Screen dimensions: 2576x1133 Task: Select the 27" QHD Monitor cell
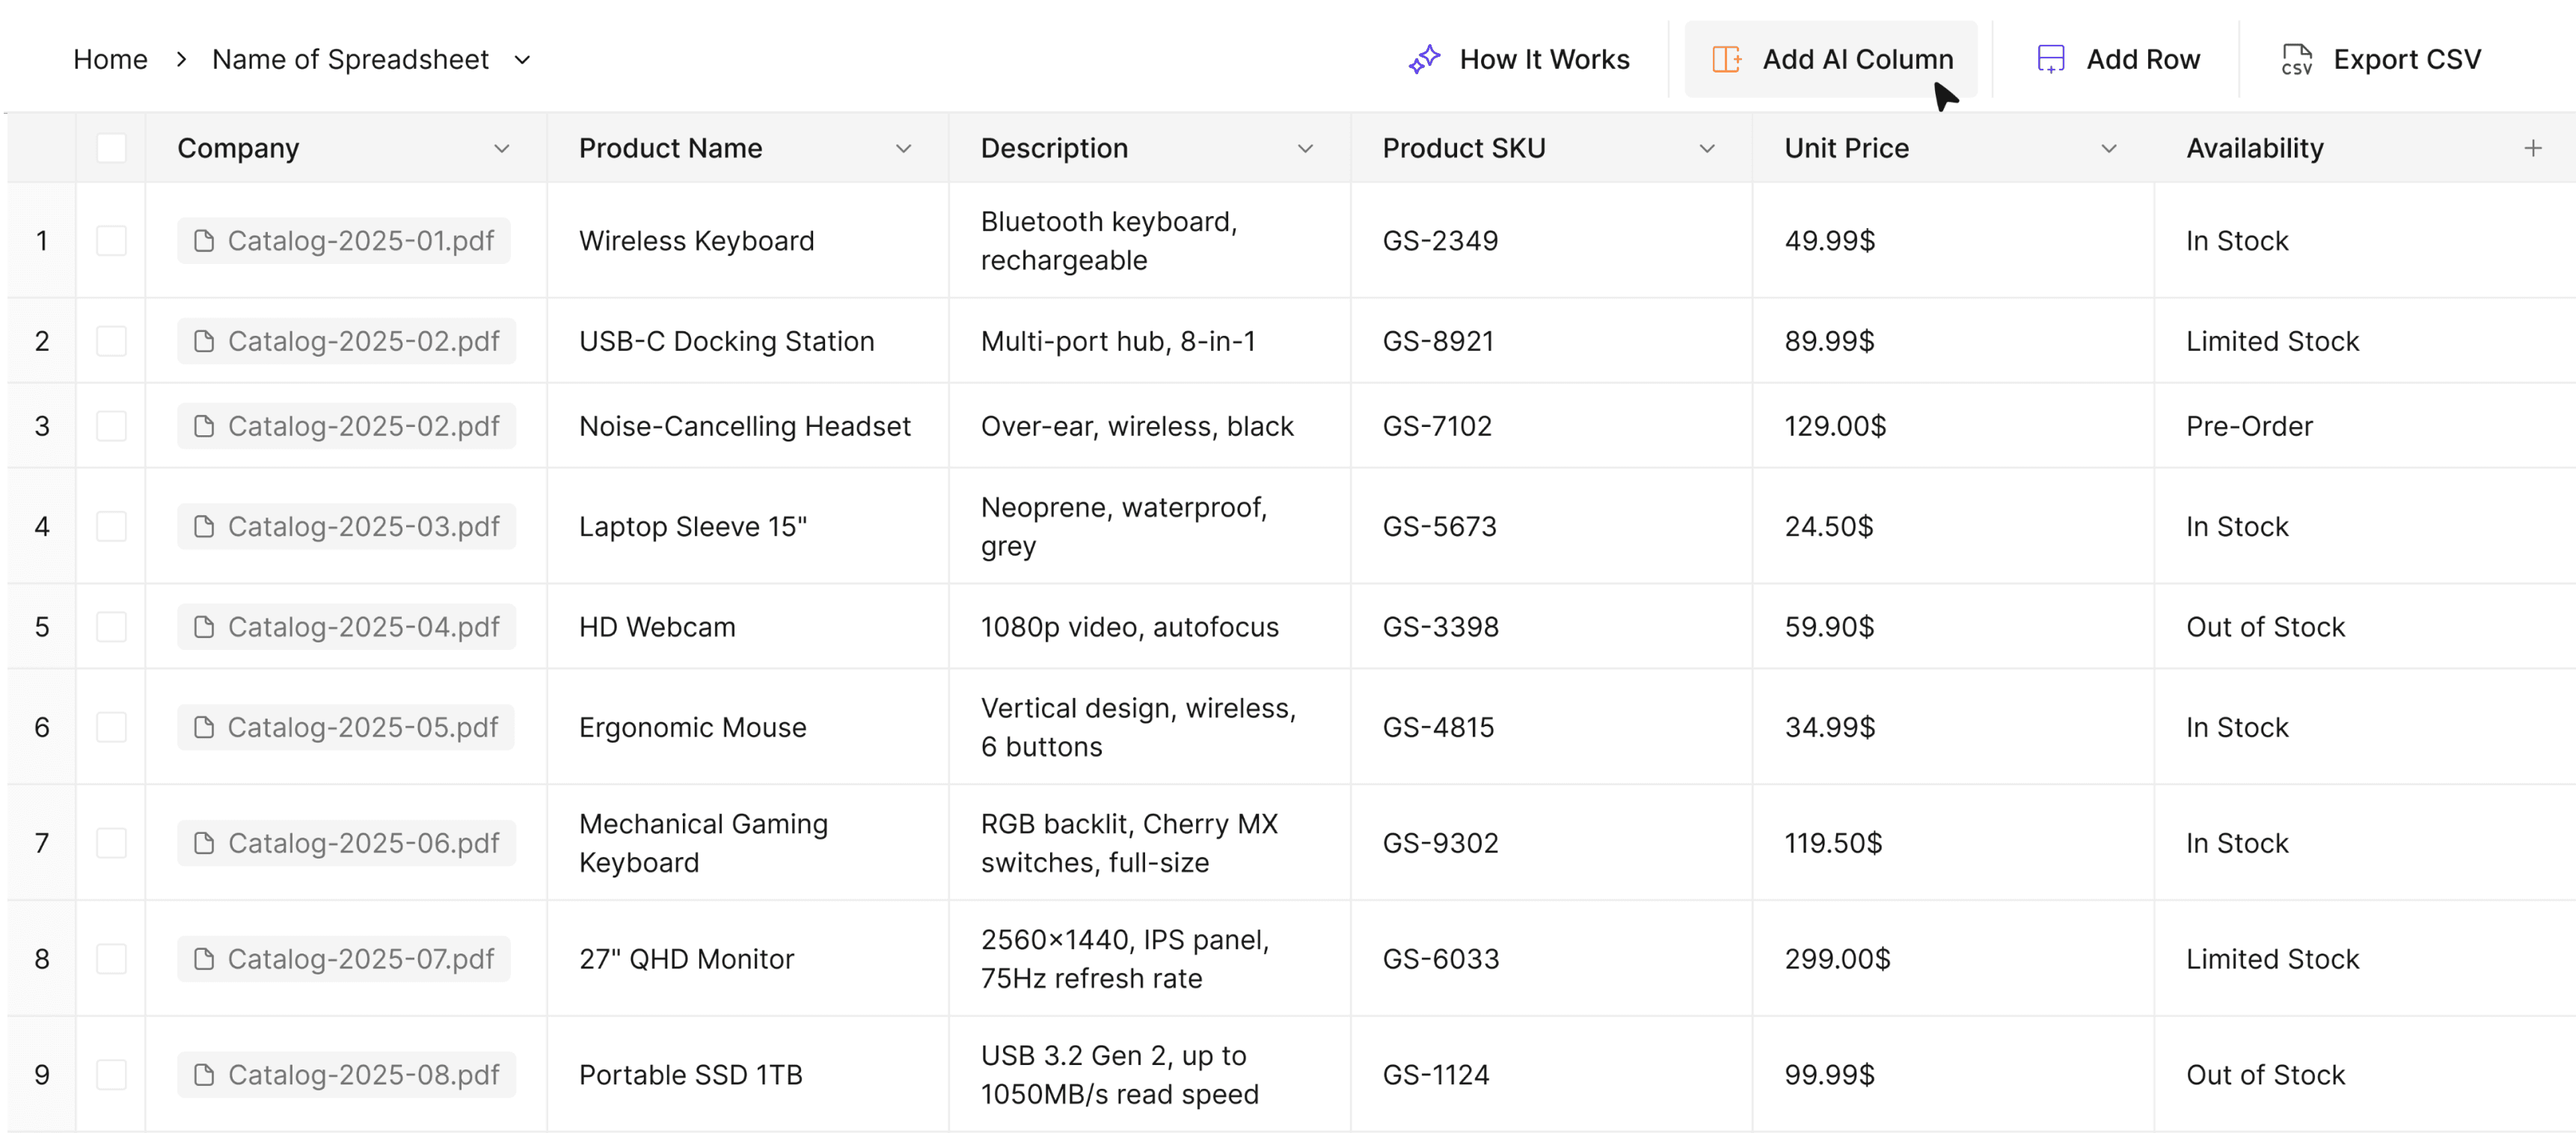[747, 959]
